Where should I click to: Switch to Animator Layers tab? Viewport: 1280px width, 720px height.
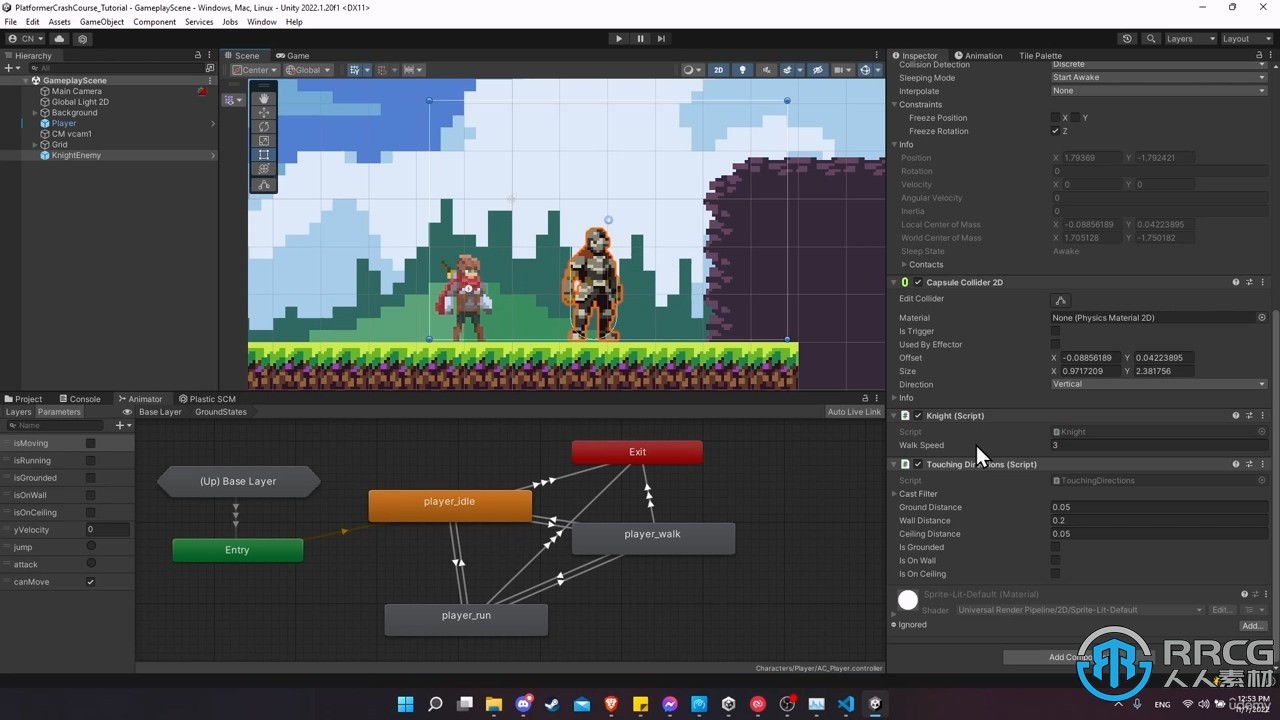(x=18, y=412)
